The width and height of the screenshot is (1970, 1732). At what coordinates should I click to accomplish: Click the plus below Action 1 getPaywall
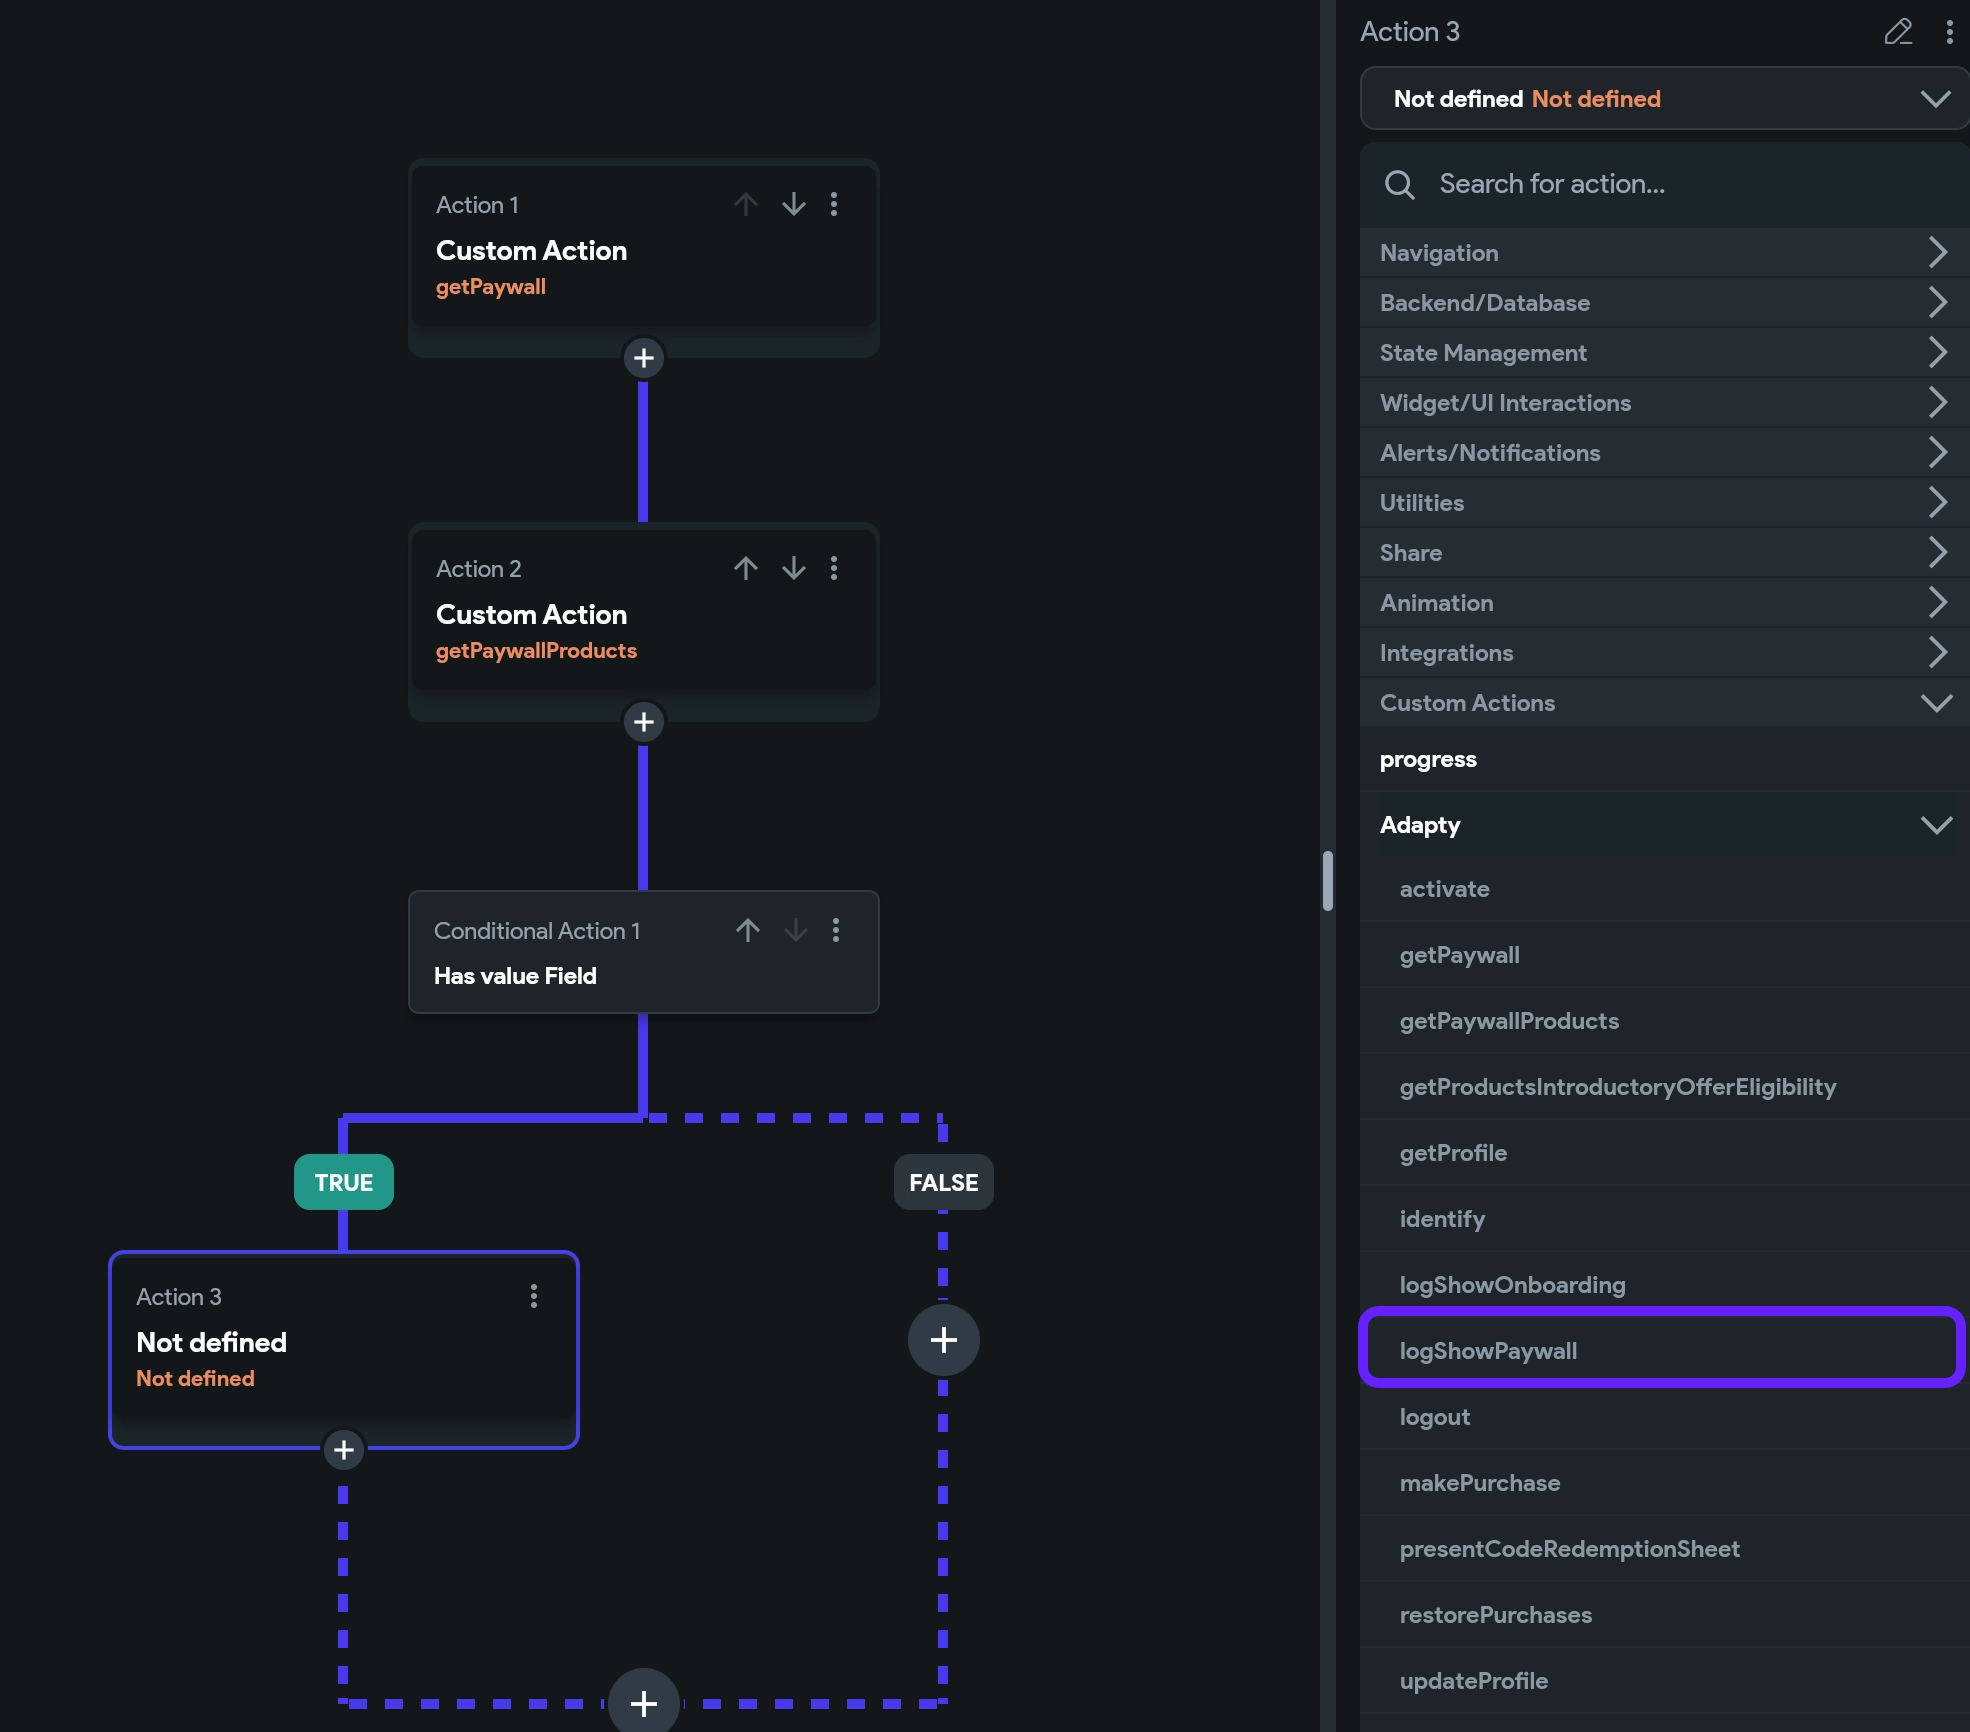pyautogui.click(x=644, y=358)
